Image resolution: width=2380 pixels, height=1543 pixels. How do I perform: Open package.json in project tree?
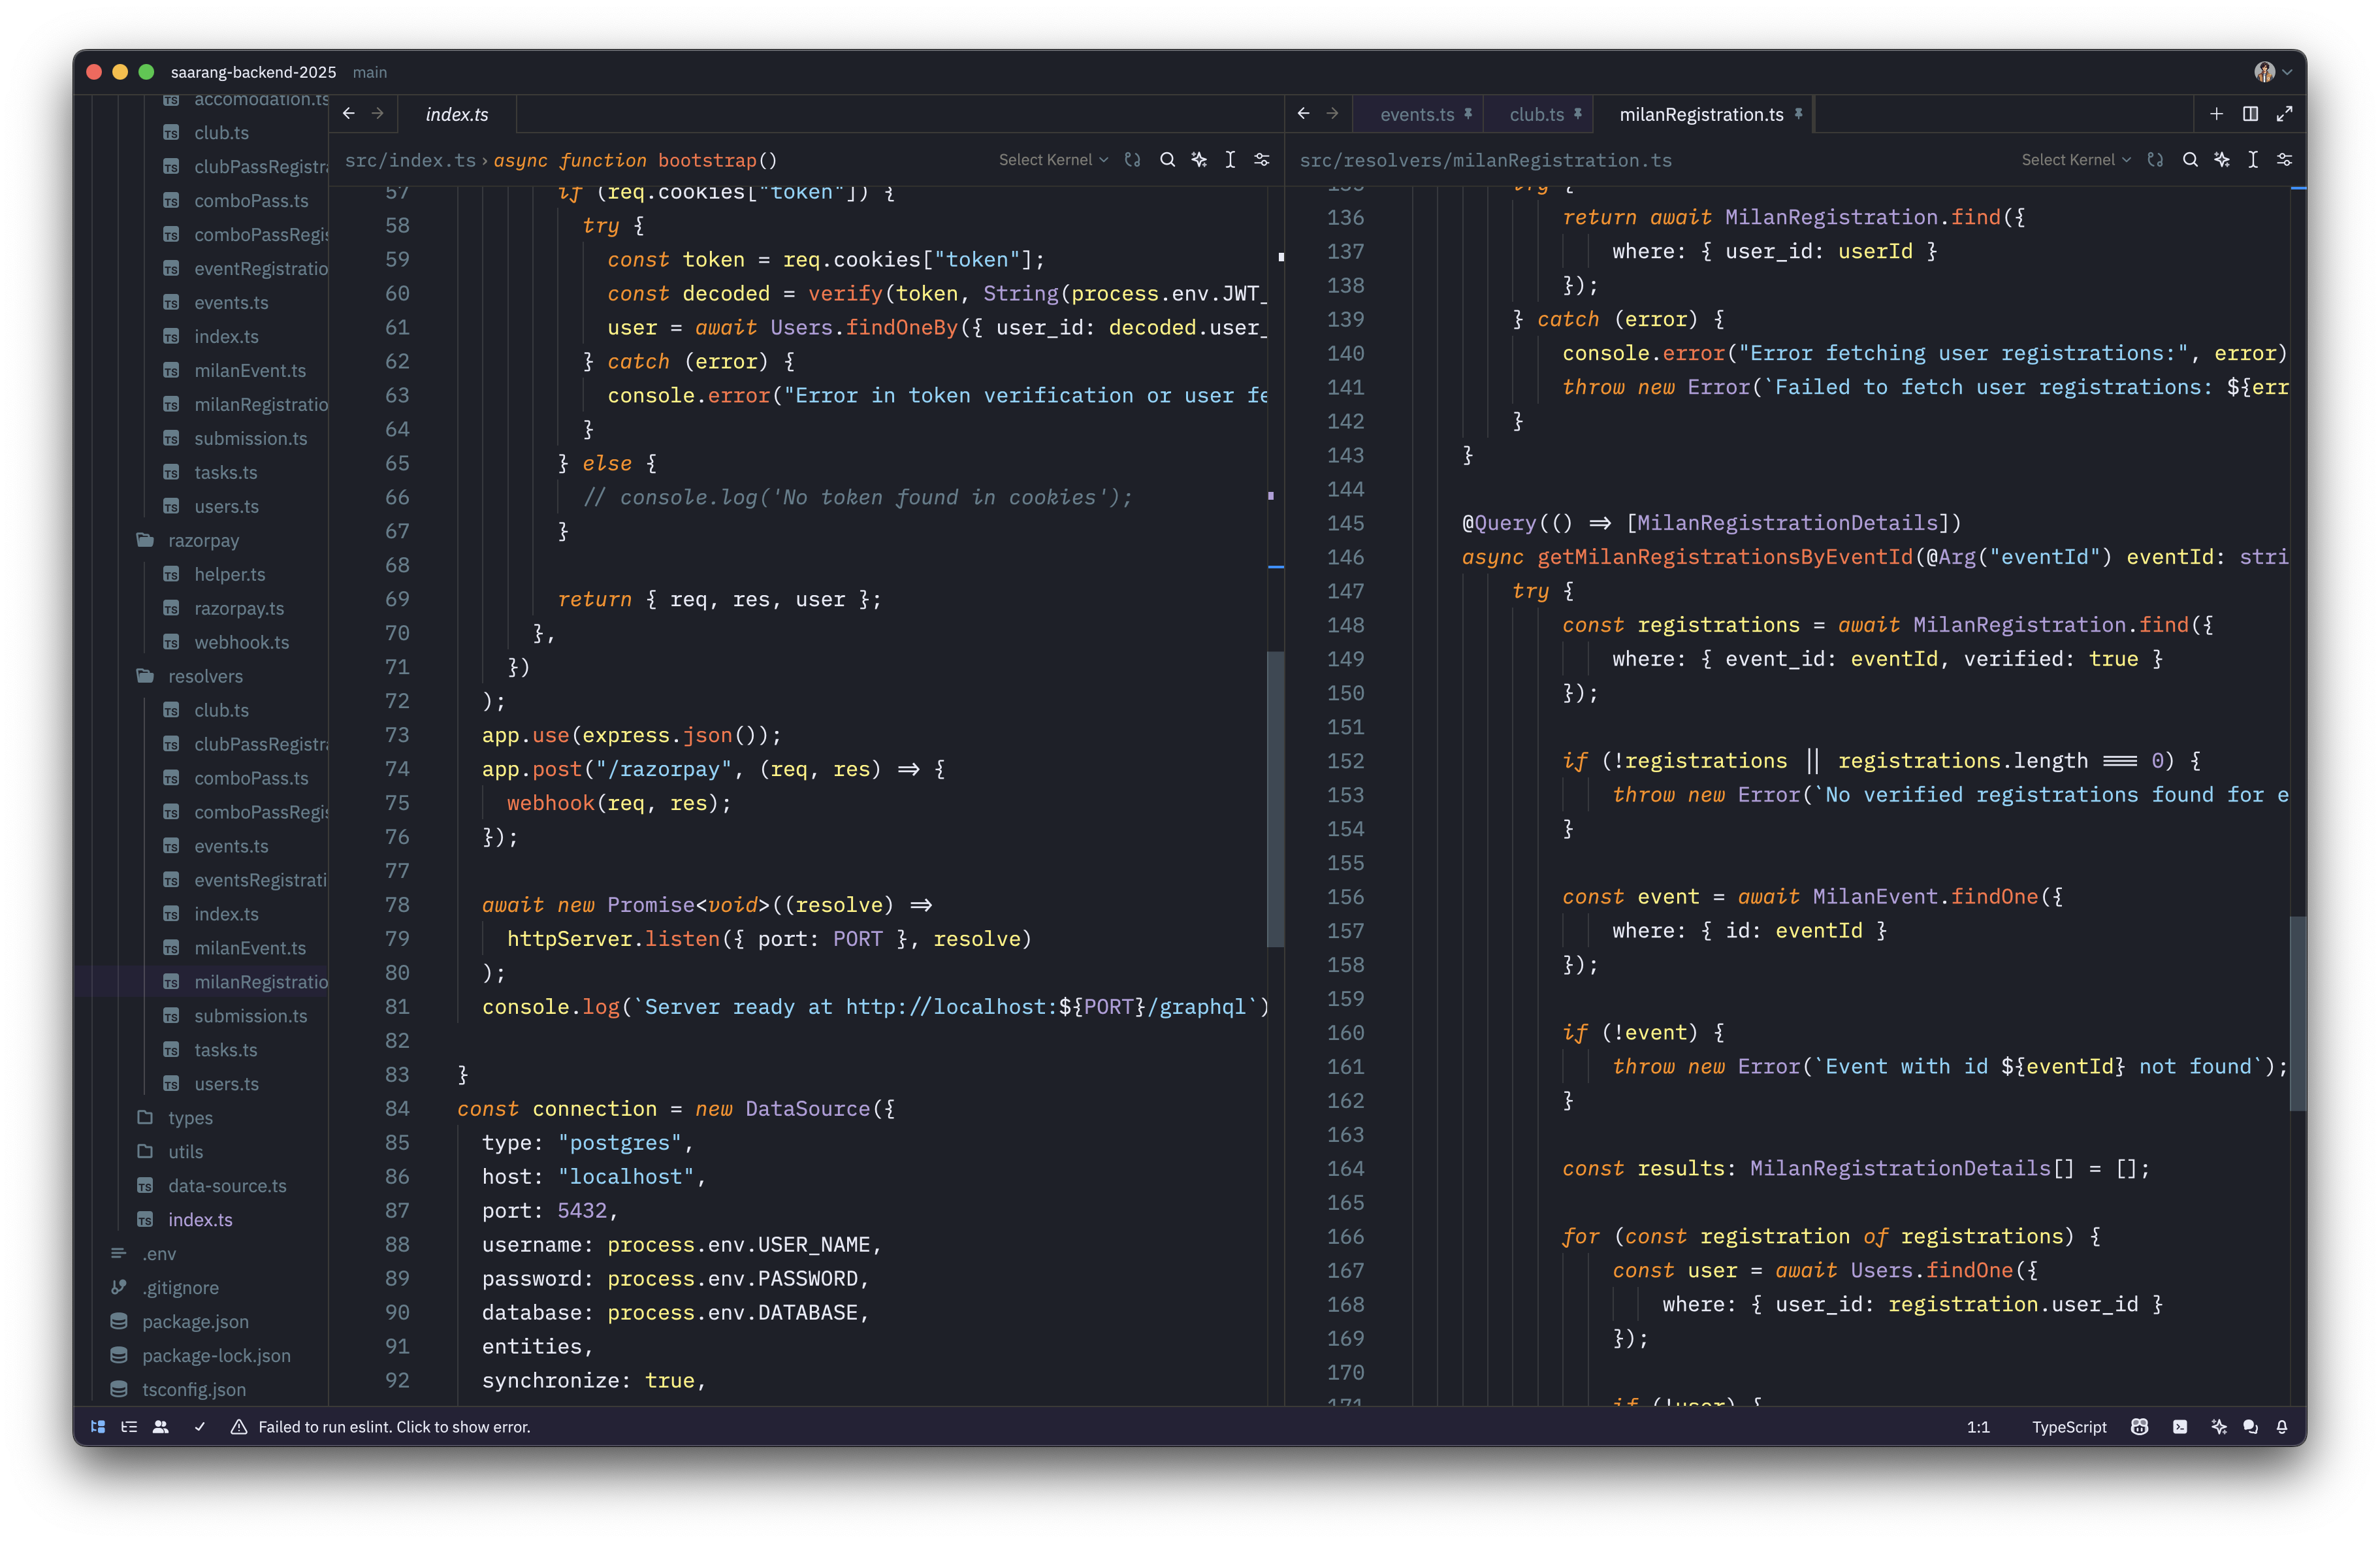click(x=195, y=1322)
